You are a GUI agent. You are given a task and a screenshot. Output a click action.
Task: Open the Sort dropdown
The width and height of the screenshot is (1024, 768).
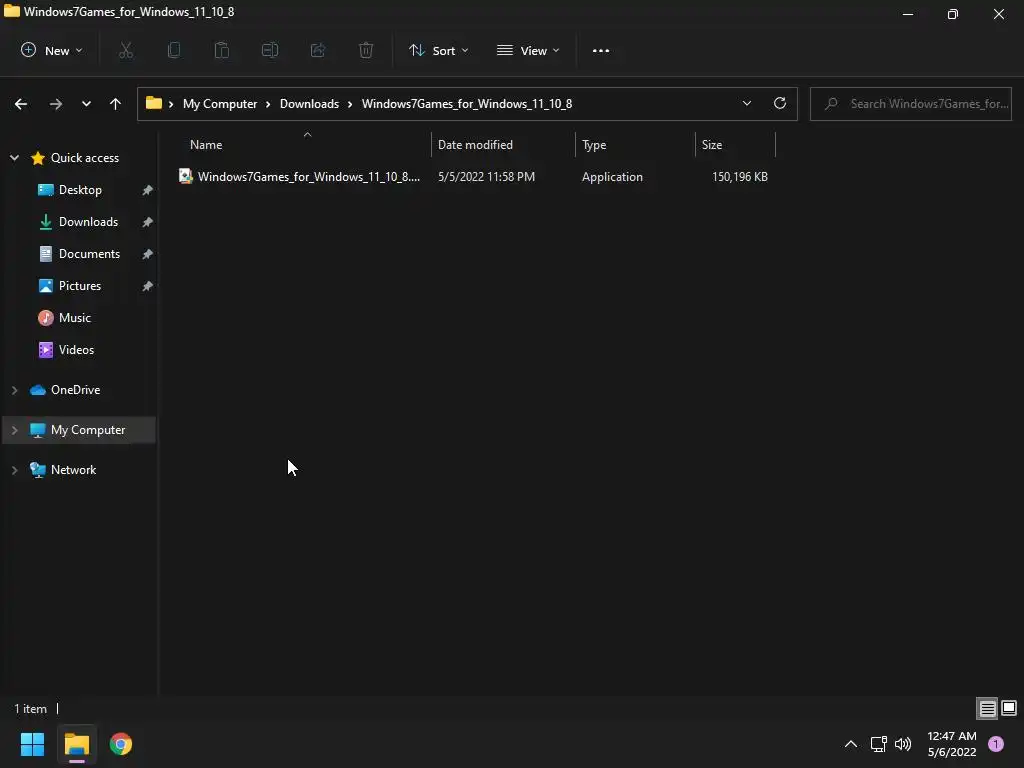pyautogui.click(x=439, y=50)
